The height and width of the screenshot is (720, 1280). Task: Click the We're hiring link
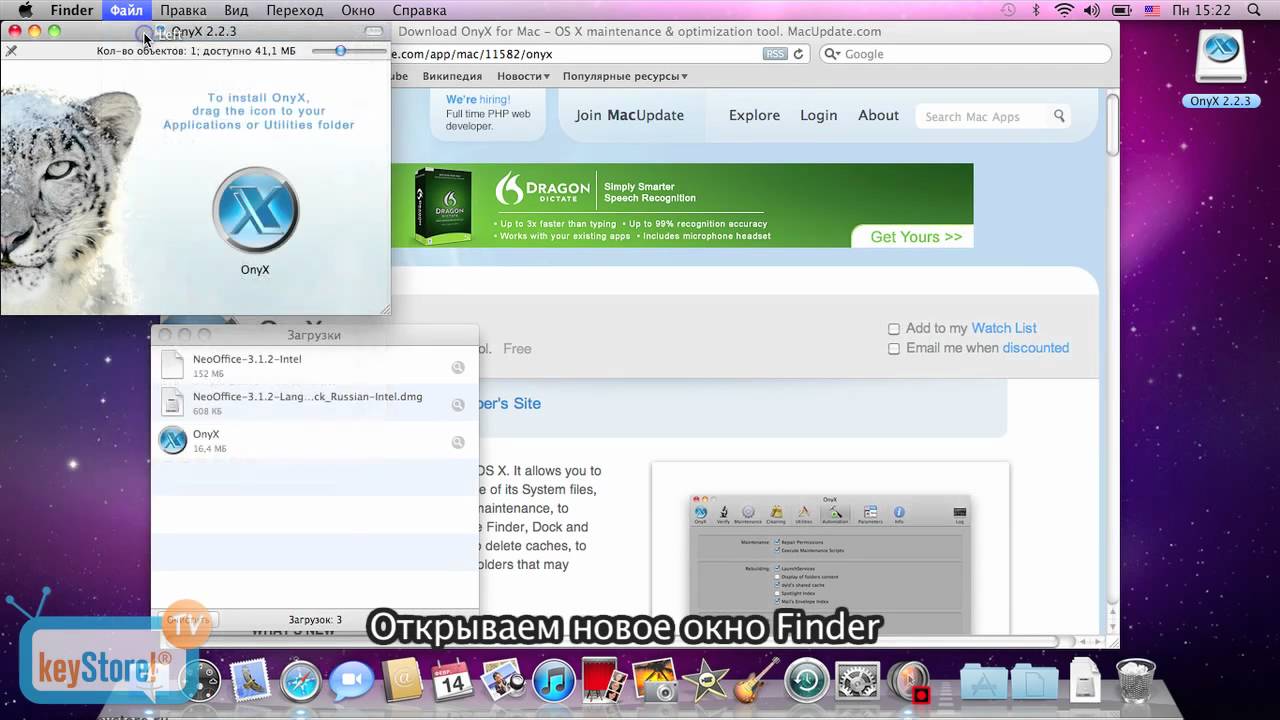click(x=478, y=100)
